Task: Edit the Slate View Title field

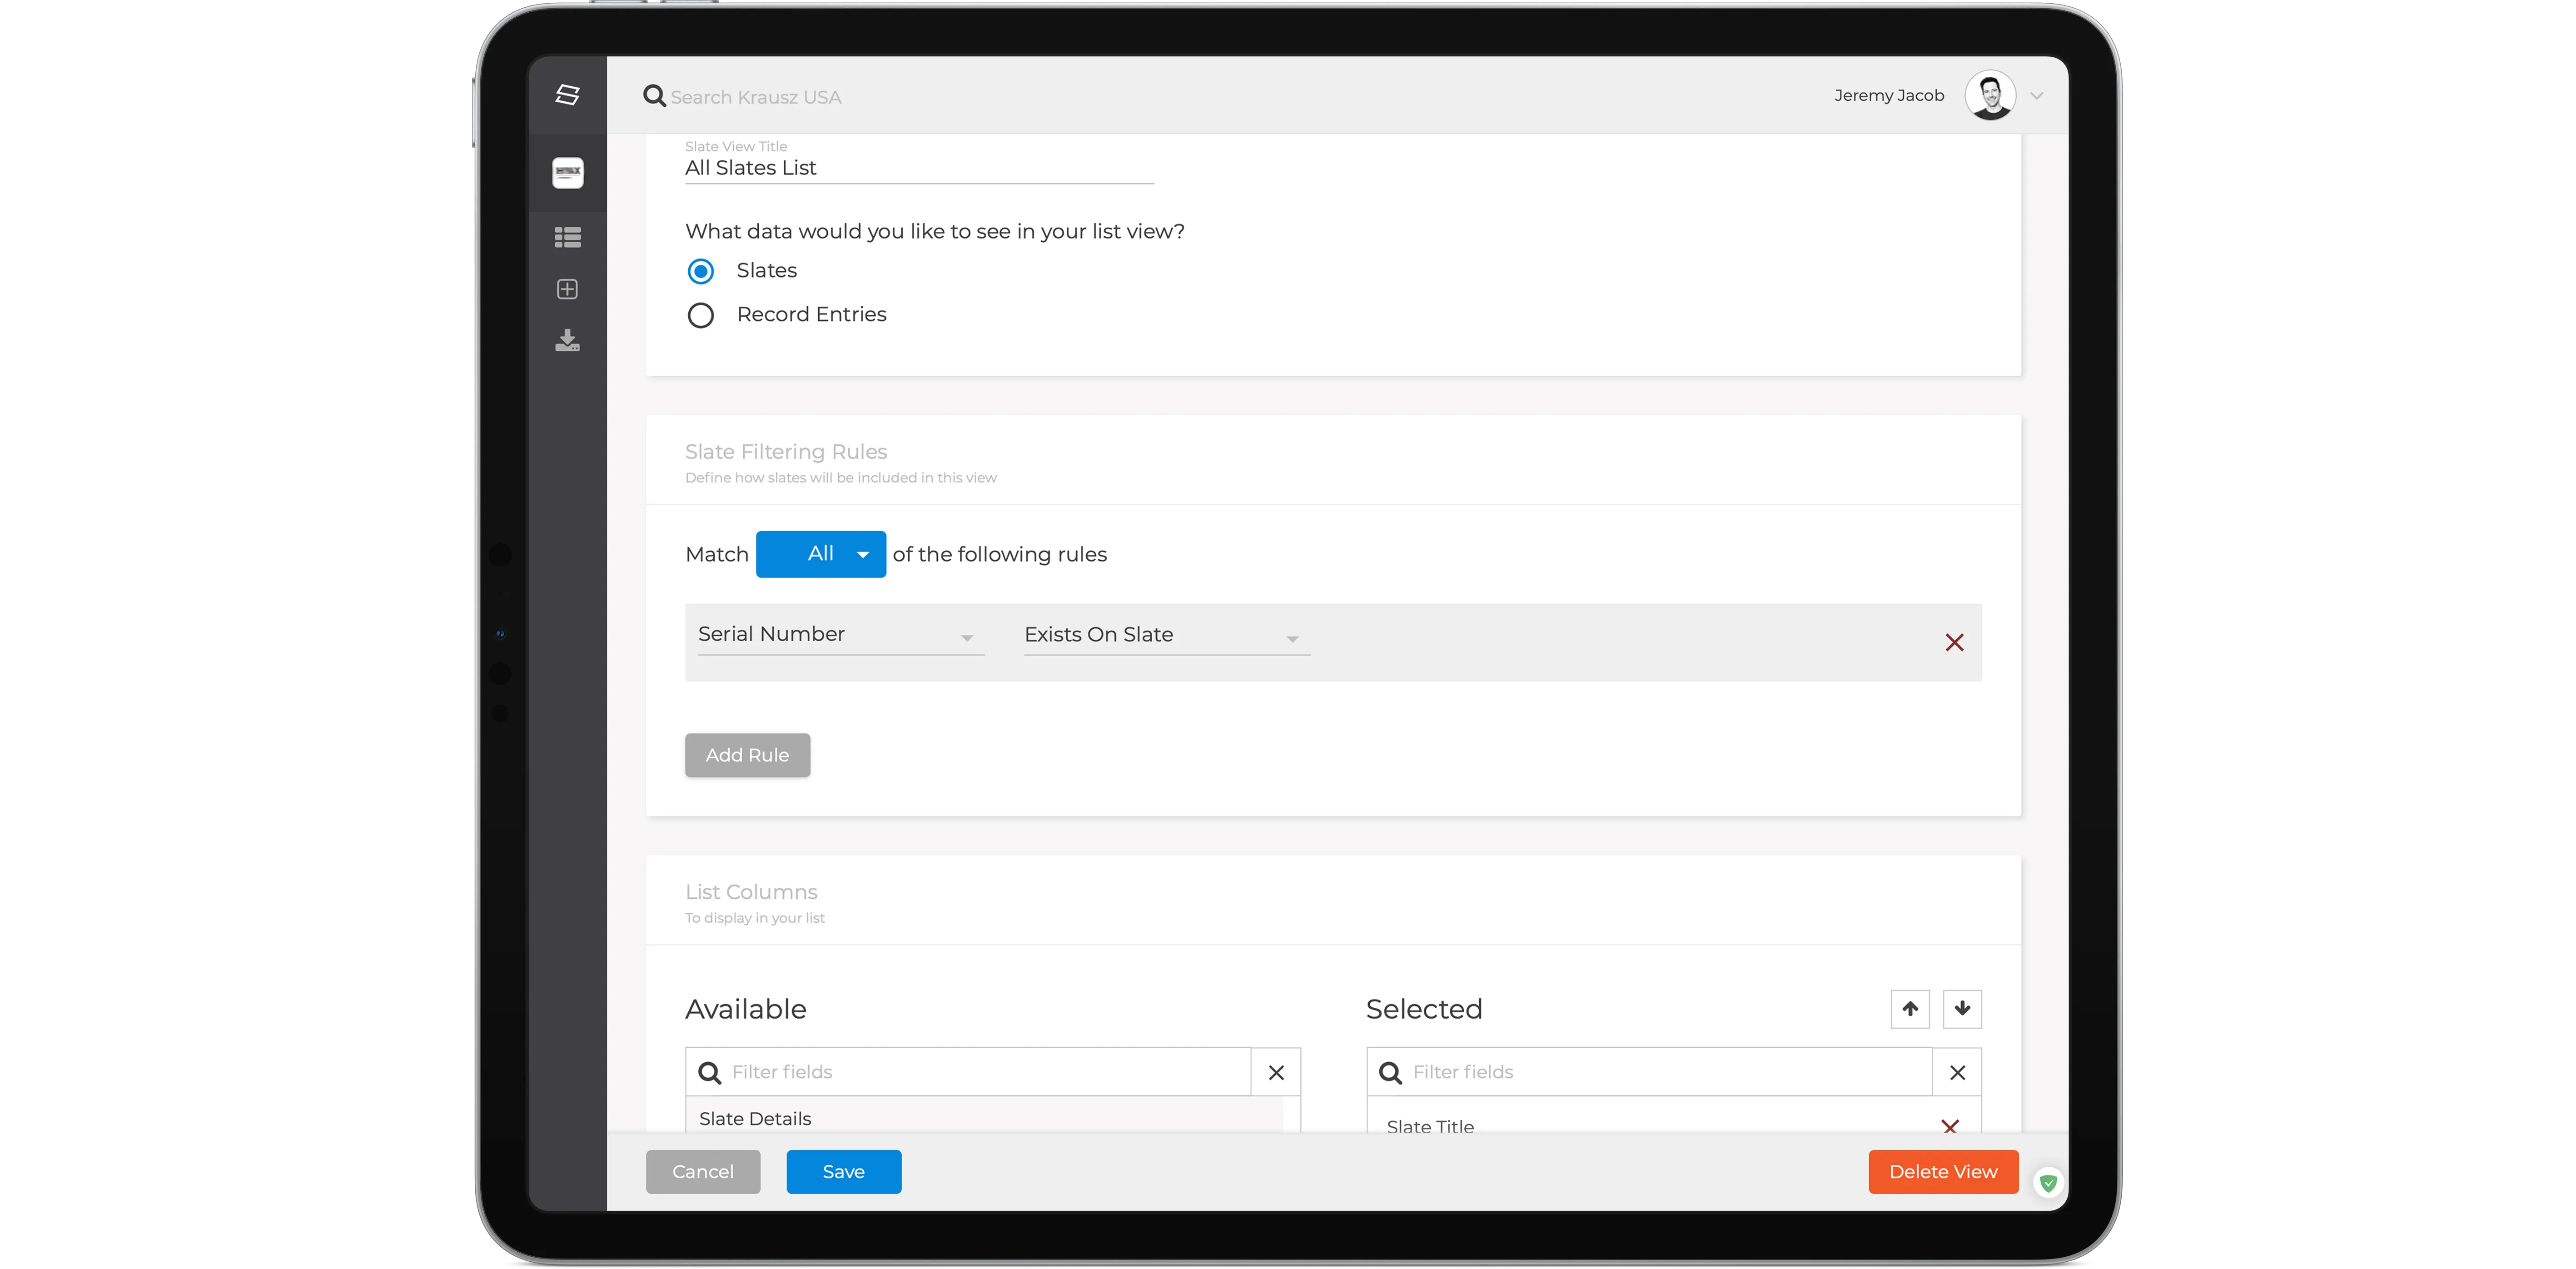Action: coord(919,168)
